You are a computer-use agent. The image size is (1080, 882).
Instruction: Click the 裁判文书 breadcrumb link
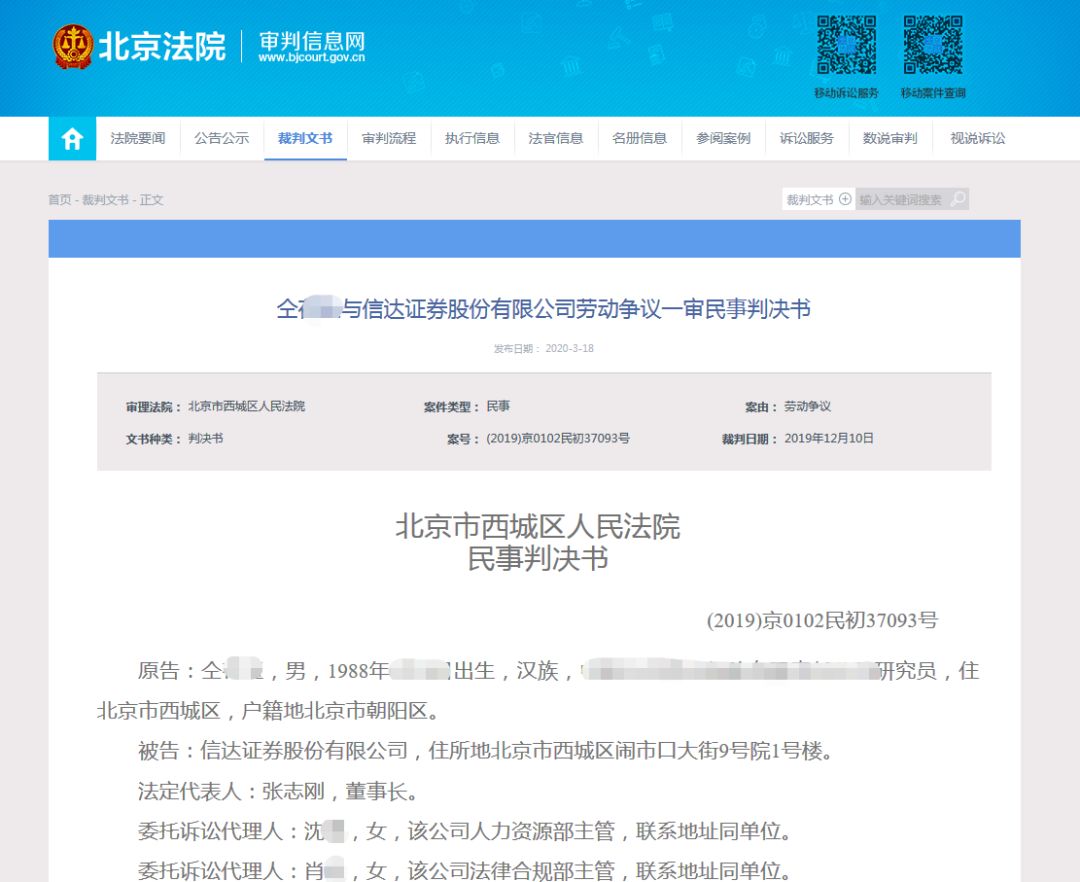[105, 200]
